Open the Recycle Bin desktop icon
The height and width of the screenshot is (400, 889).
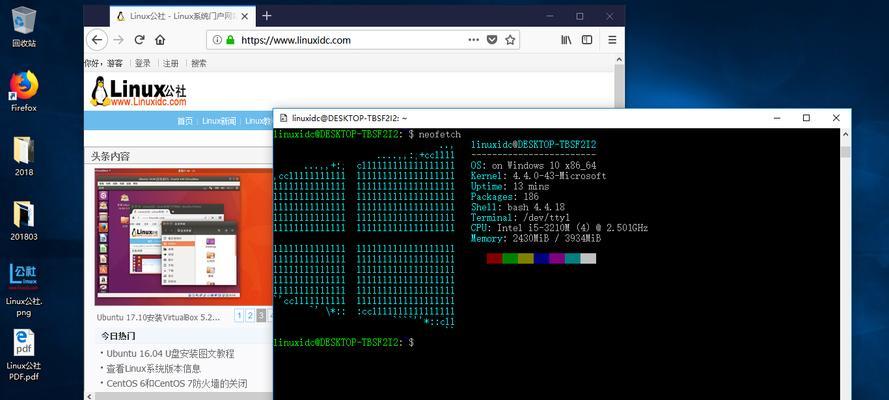(24, 26)
